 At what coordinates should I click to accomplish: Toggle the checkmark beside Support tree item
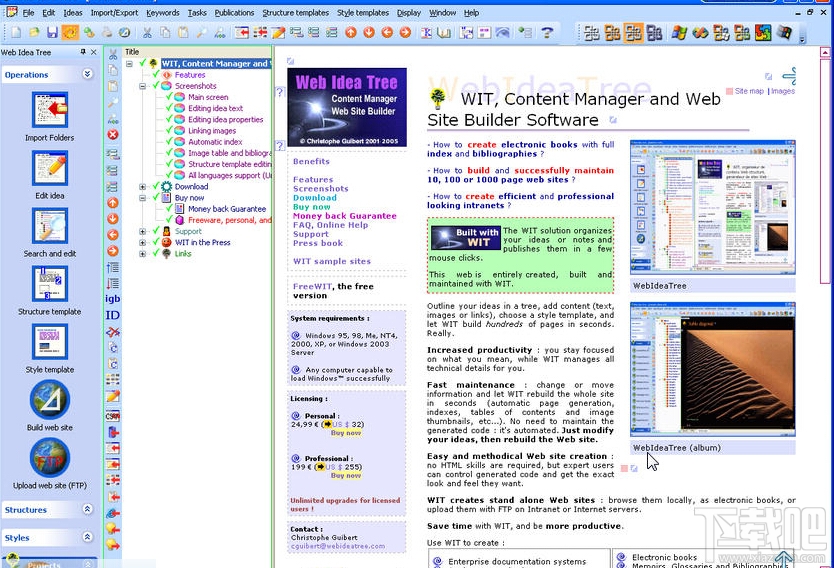156,231
